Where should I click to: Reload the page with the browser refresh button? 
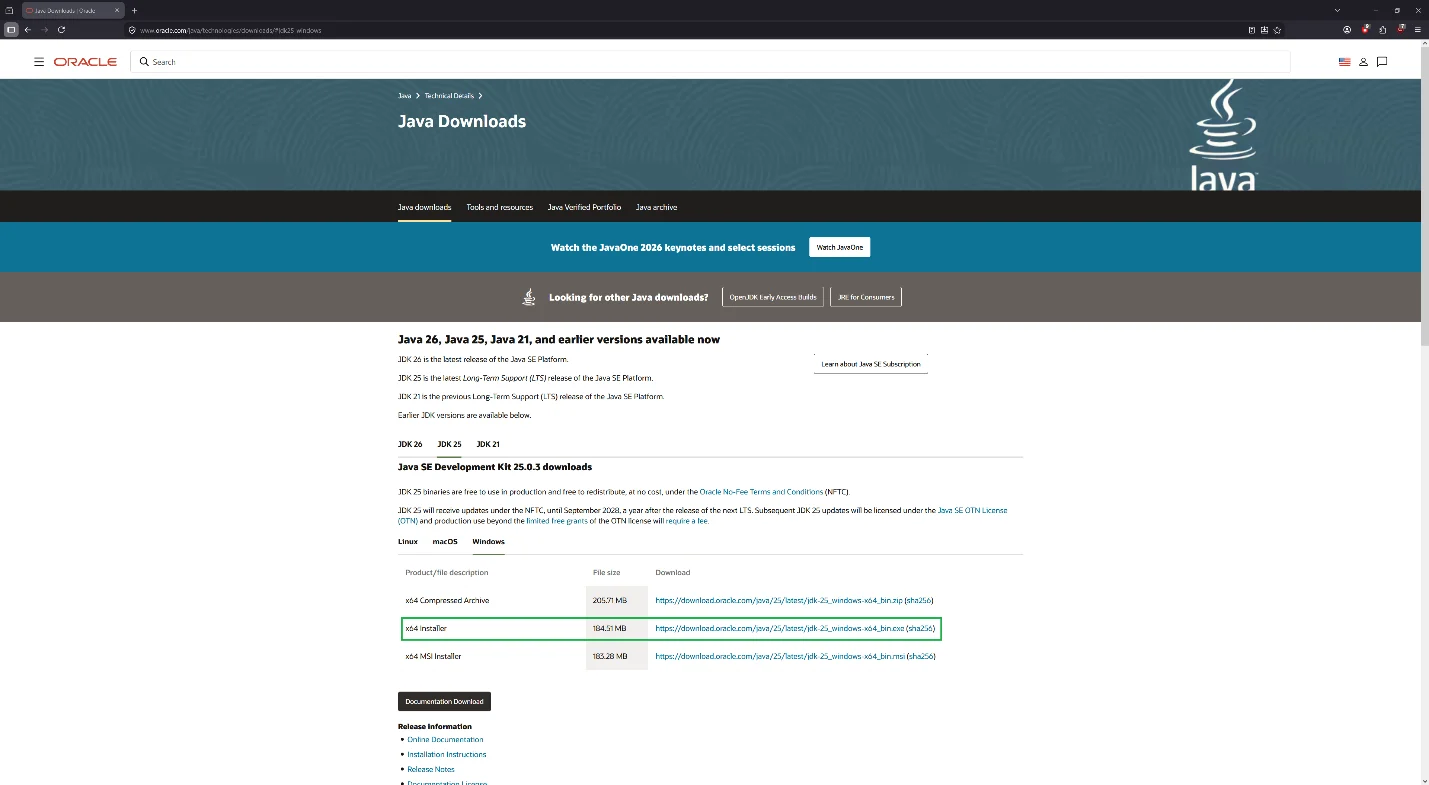click(61, 30)
